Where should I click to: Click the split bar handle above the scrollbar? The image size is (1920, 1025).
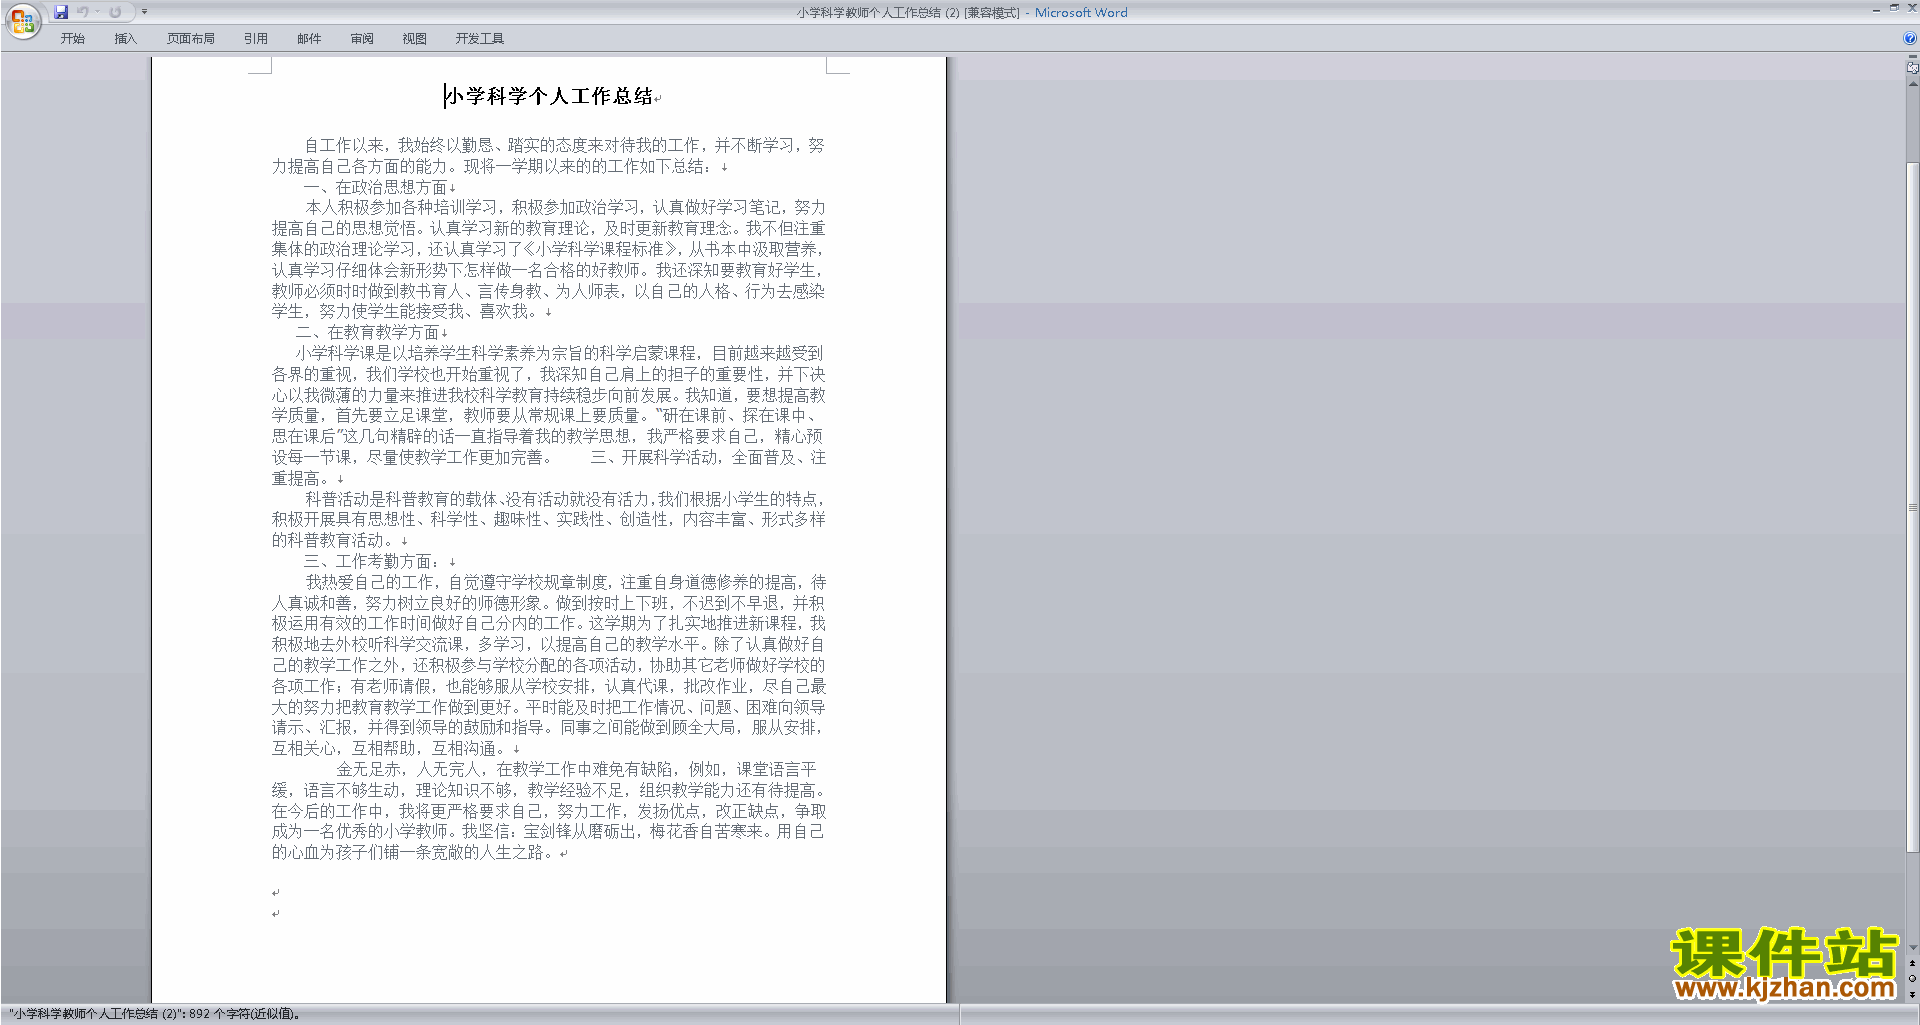pos(1912,57)
